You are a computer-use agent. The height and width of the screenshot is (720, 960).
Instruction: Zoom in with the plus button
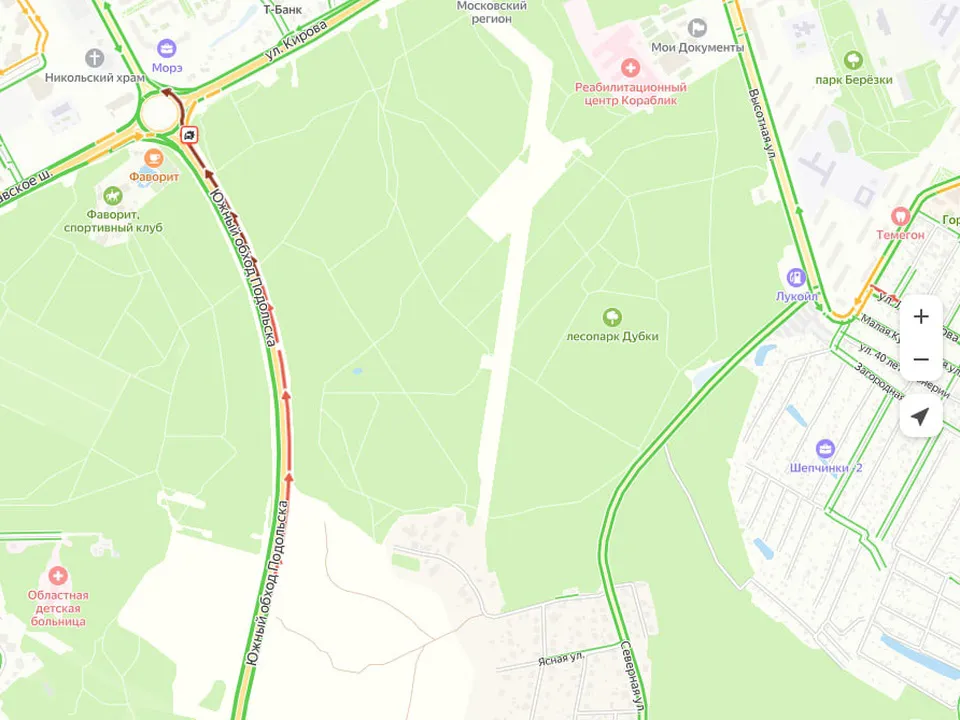(921, 317)
